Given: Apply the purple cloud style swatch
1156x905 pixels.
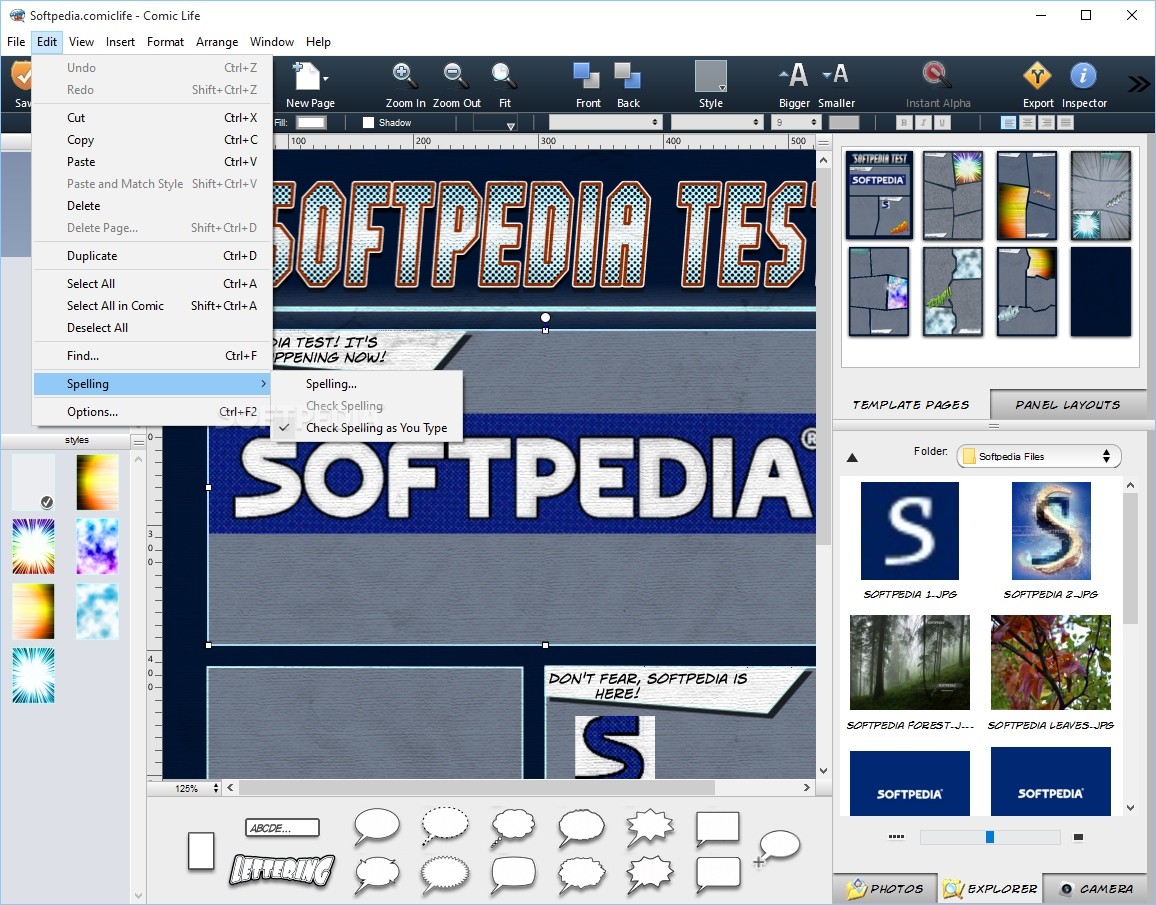Looking at the screenshot, I should tap(97, 546).
